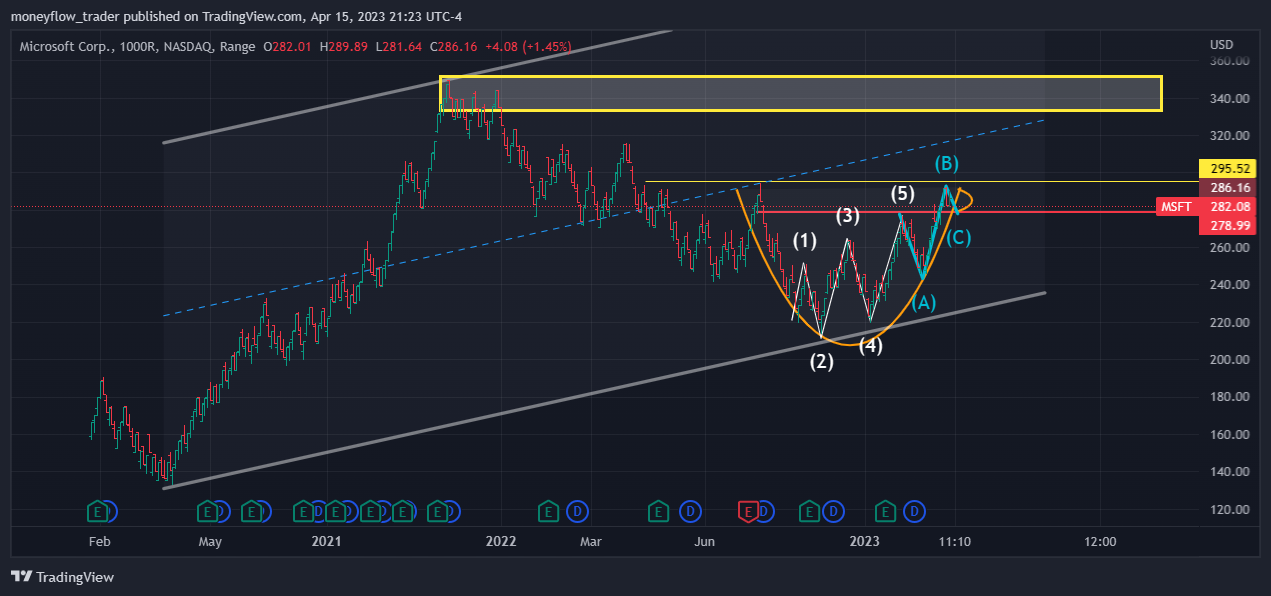Click the 2022 time axis label
This screenshot has width=1271, height=596.
coord(500,541)
